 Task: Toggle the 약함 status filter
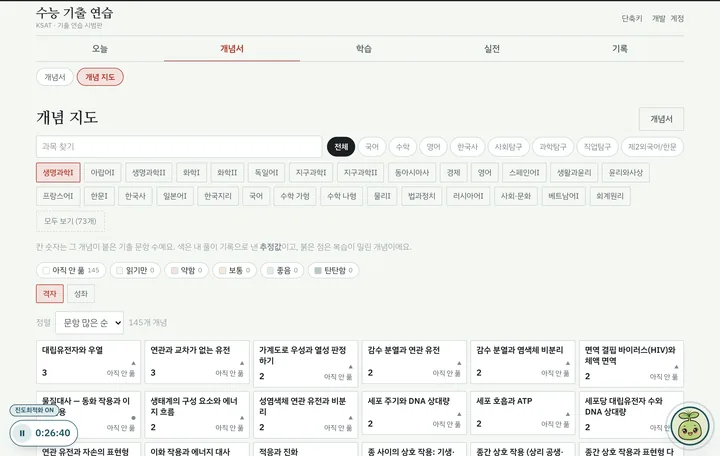coord(186,270)
